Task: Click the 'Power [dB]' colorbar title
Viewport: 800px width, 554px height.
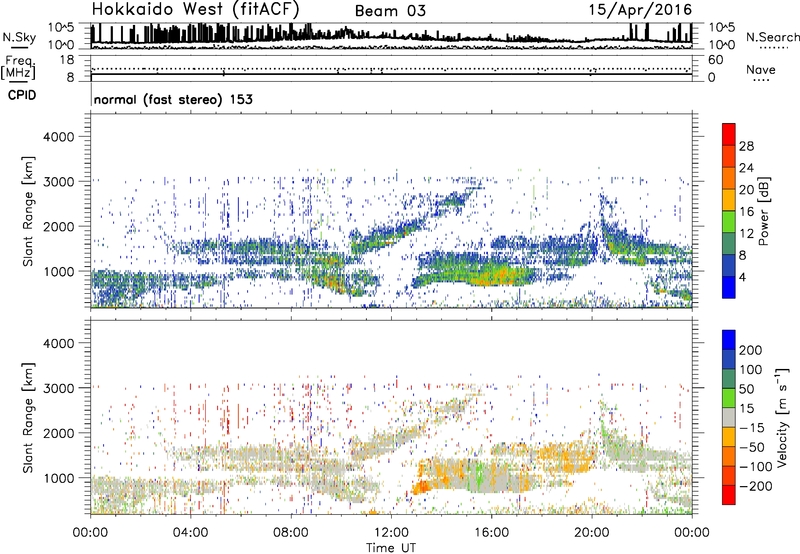Action: (x=763, y=211)
